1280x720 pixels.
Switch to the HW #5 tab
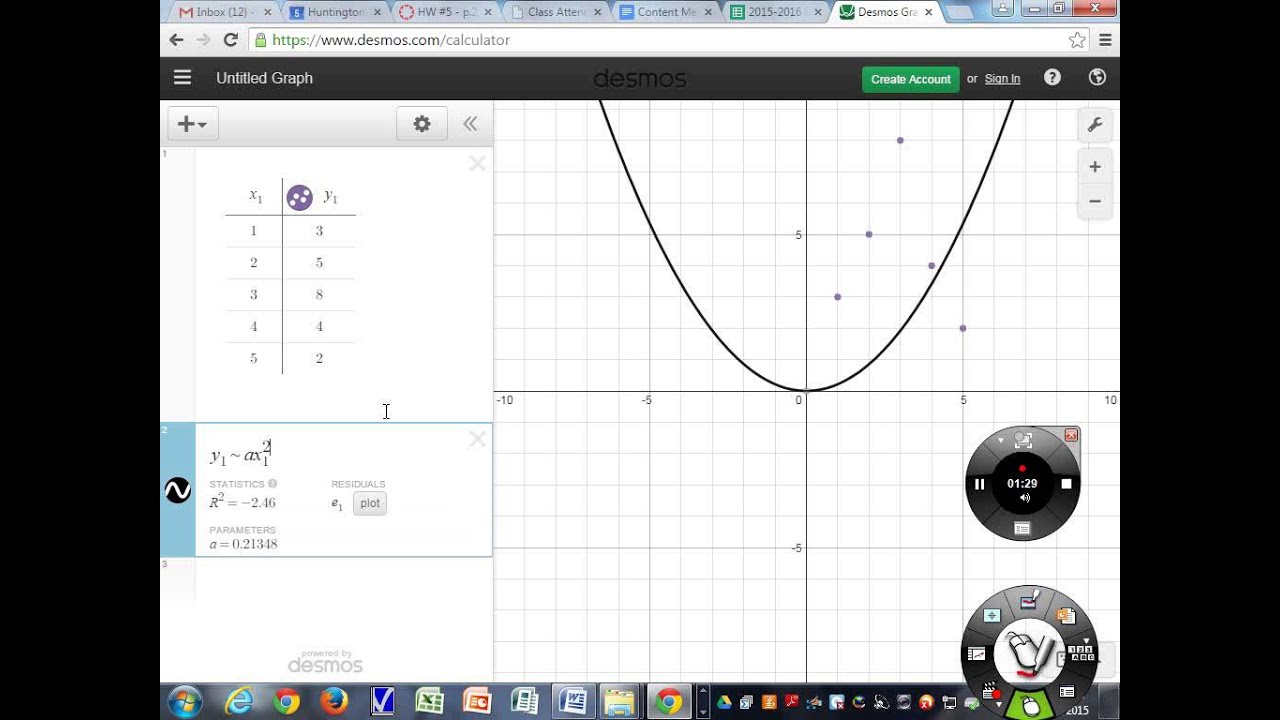pyautogui.click(x=443, y=12)
